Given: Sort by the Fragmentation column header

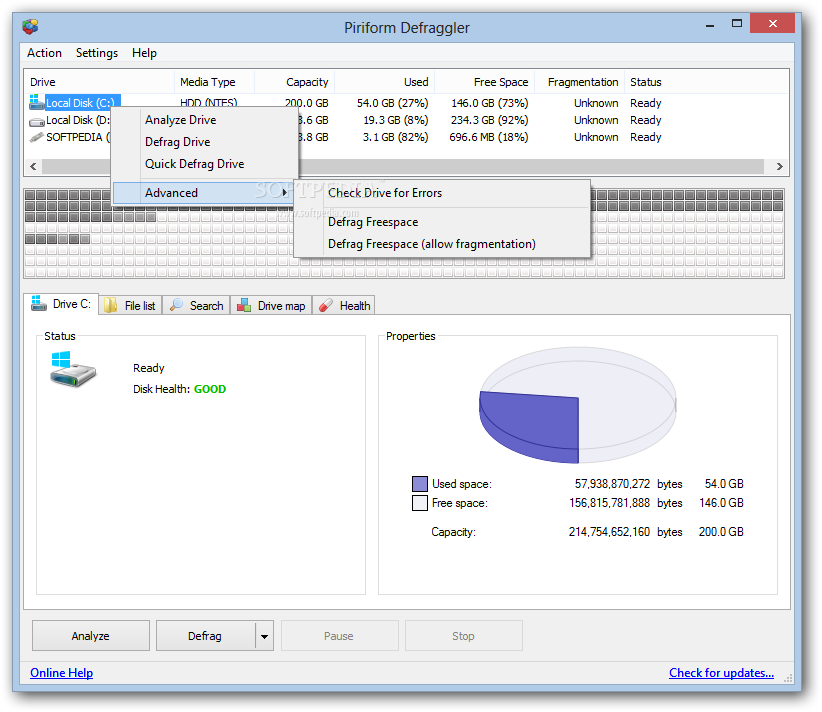Looking at the screenshot, I should pyautogui.click(x=580, y=82).
